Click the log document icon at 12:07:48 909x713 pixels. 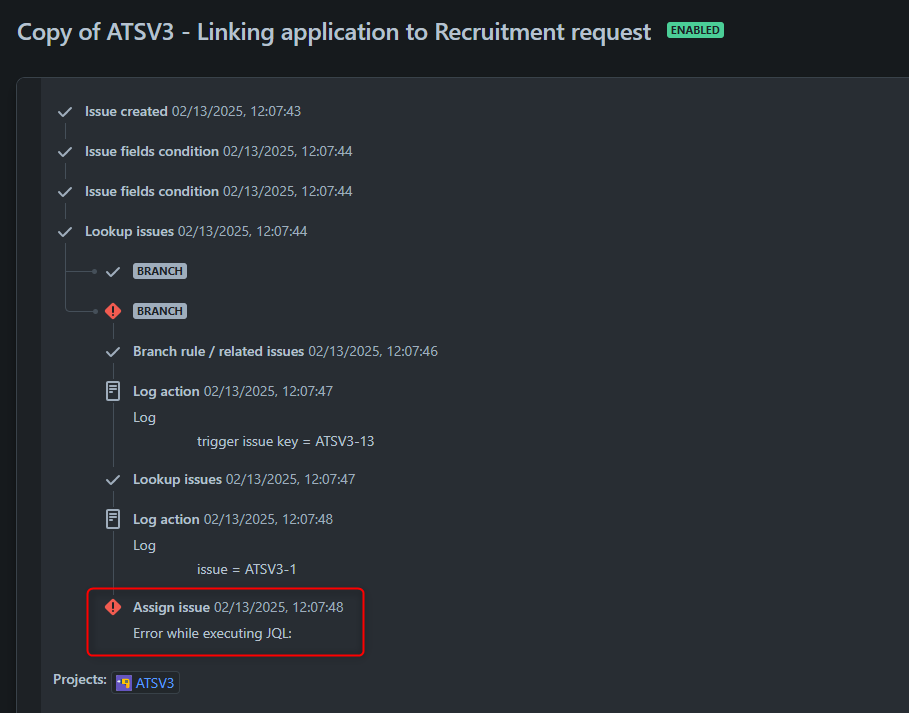pos(113,519)
